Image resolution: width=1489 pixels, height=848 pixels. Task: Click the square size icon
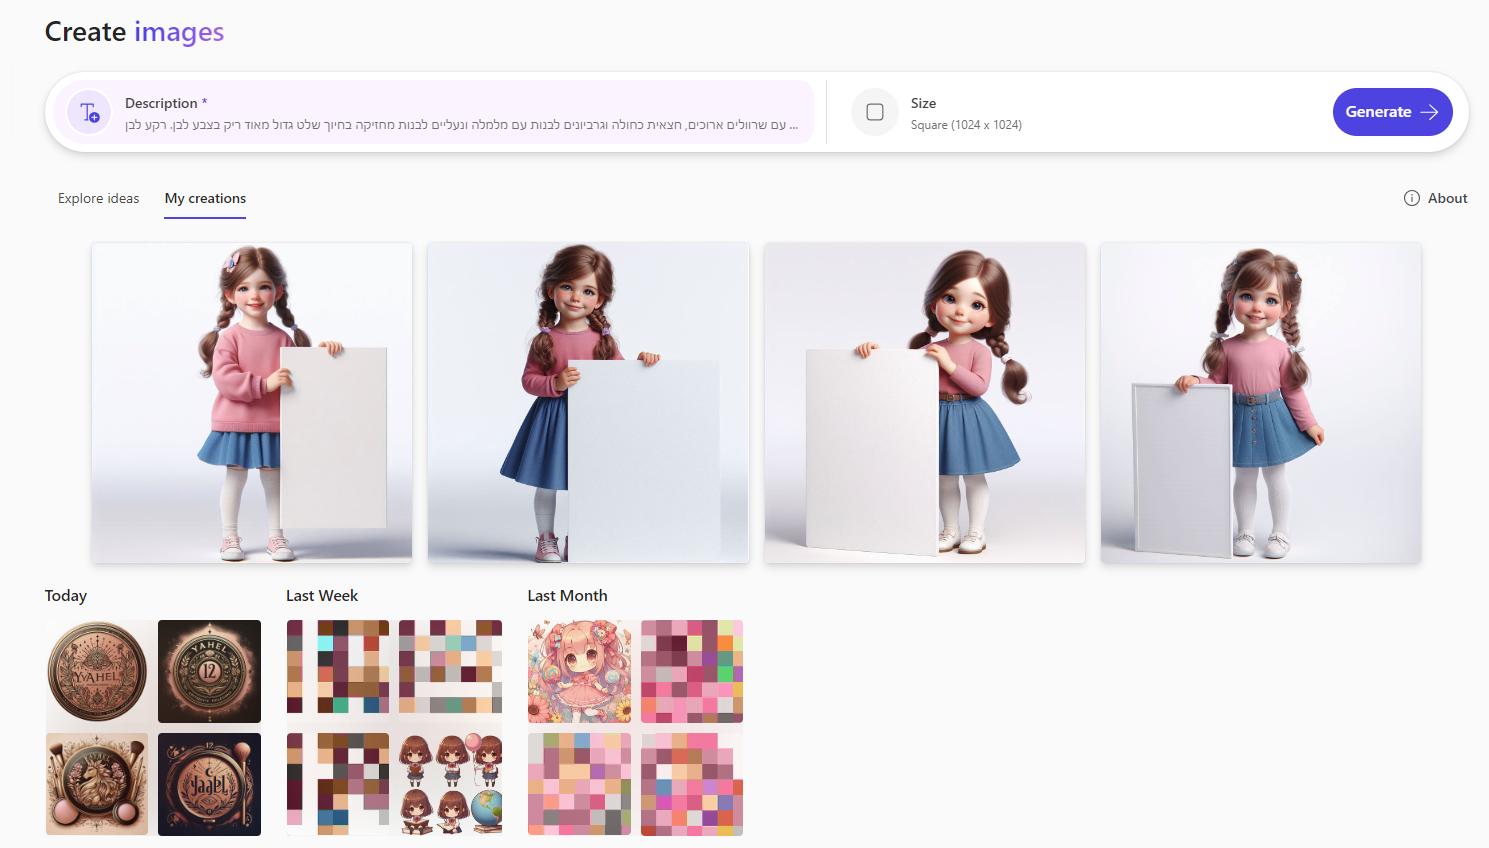tap(874, 112)
